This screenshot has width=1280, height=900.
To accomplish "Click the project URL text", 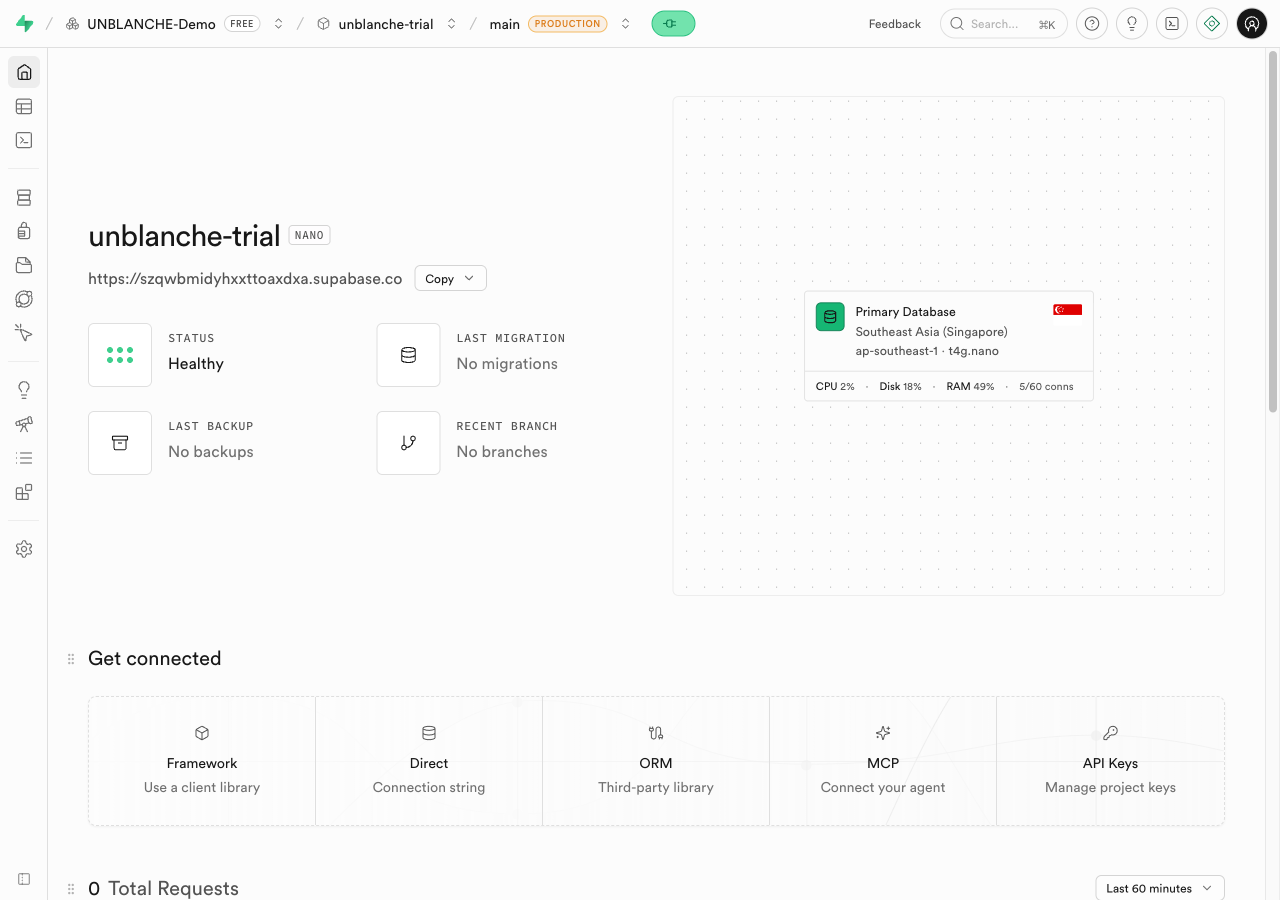I will tap(245, 279).
